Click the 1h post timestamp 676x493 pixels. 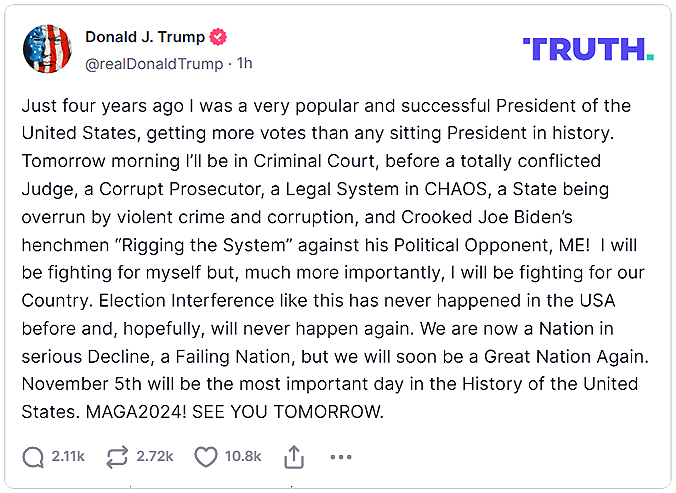tap(244, 63)
